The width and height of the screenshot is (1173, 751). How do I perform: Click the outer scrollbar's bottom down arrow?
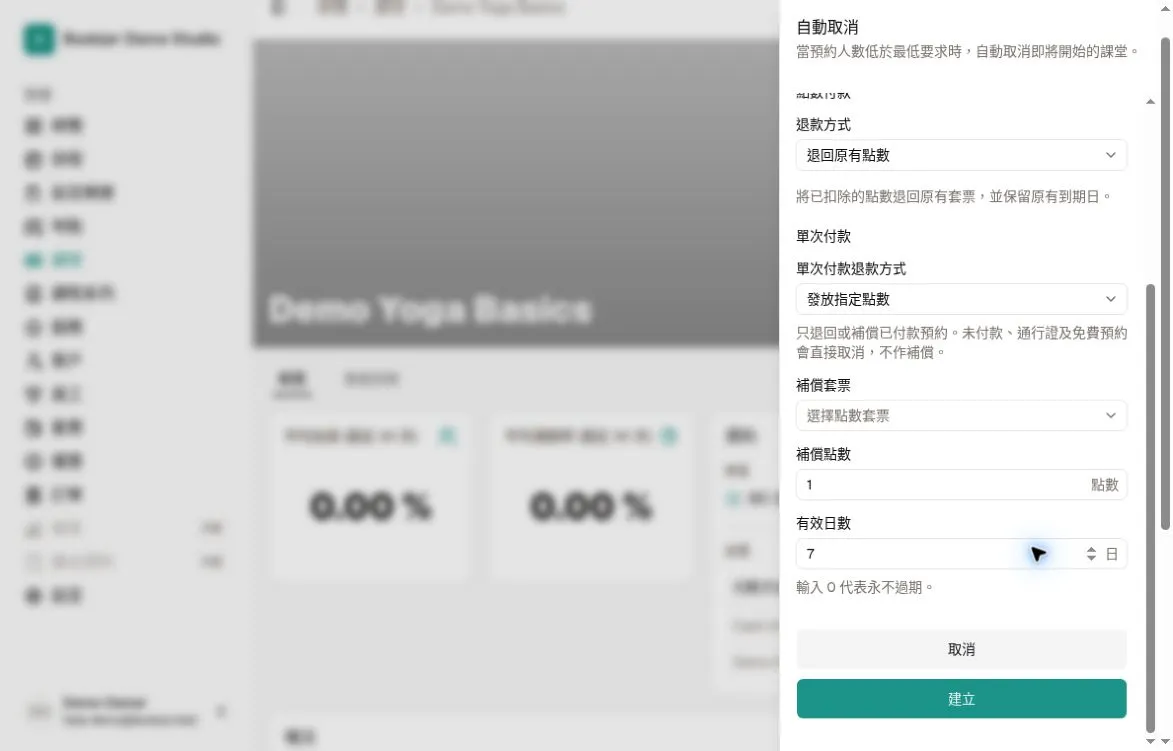click(1165, 741)
